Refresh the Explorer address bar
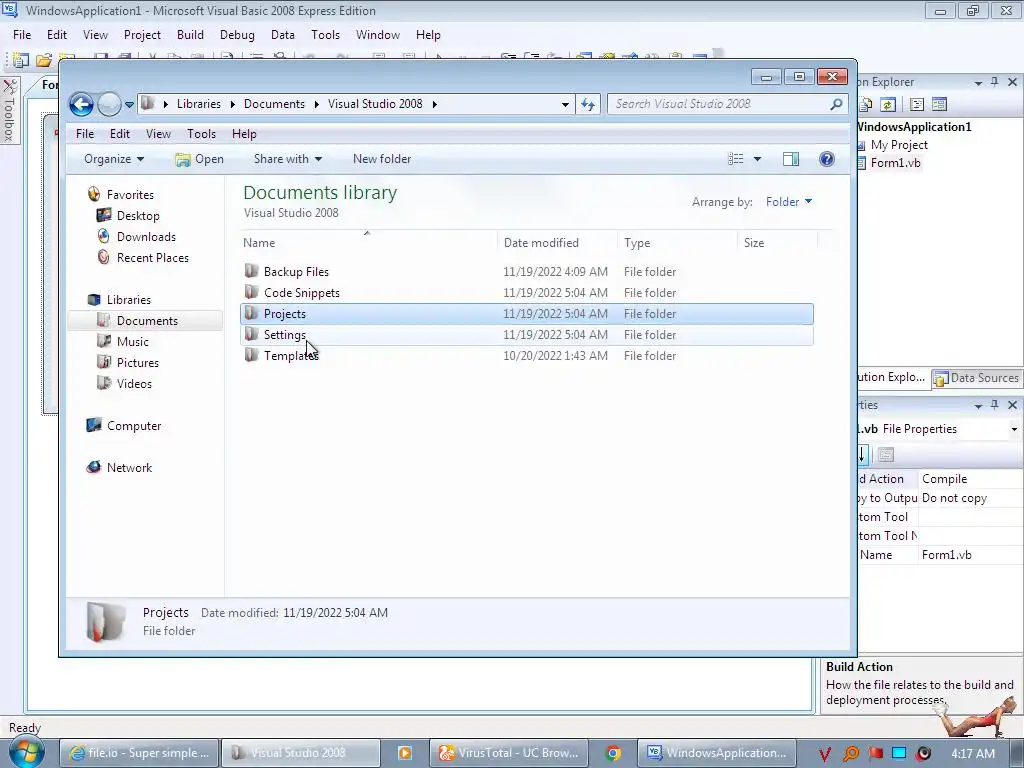Screen dimensions: 1024x768 (x=588, y=104)
